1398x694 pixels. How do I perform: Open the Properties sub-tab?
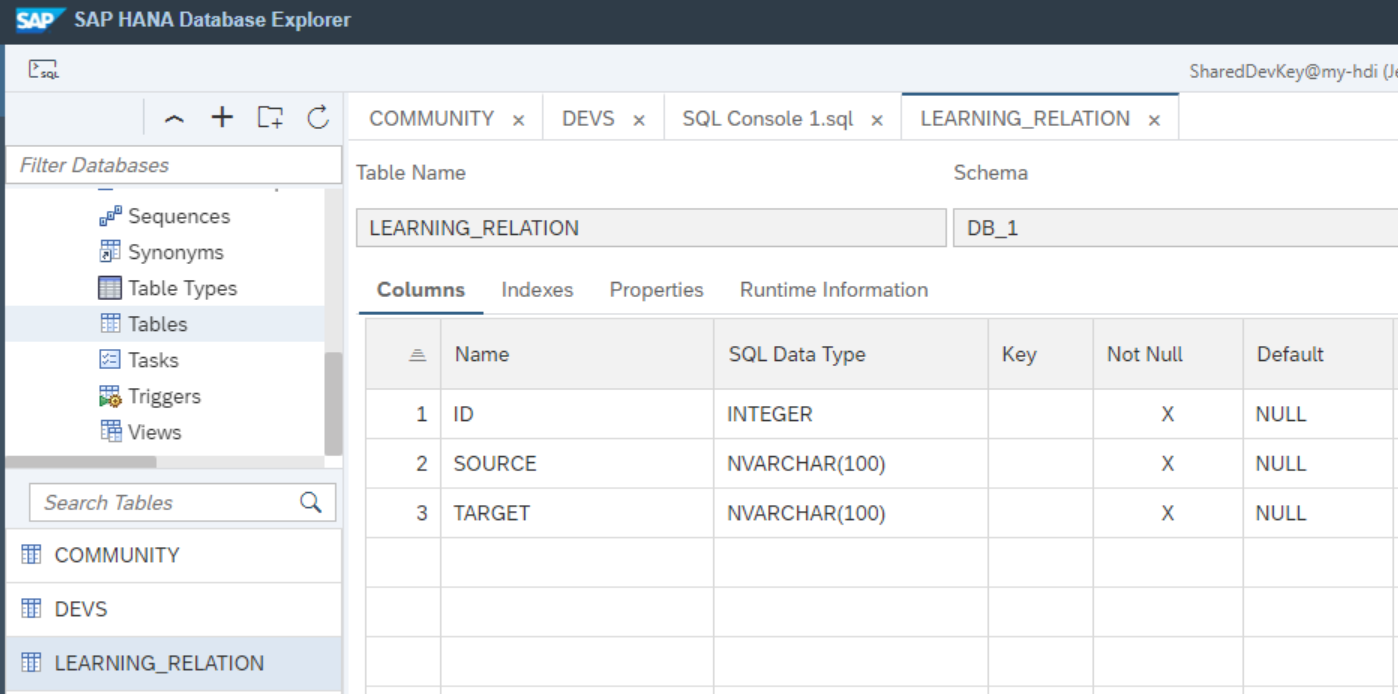click(657, 290)
